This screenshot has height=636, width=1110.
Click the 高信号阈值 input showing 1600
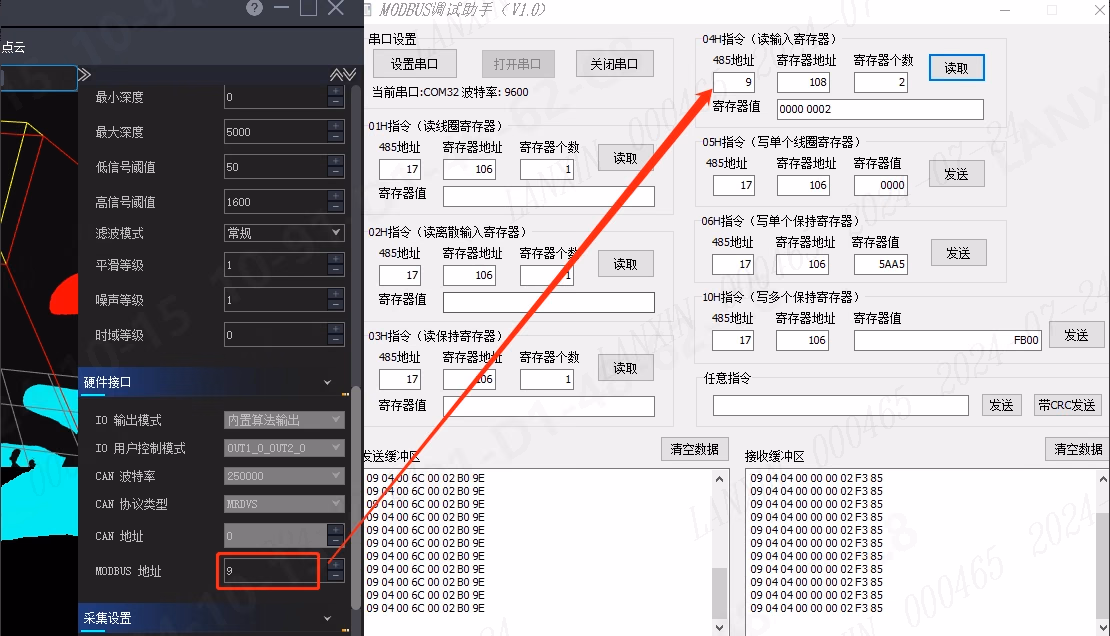click(x=276, y=202)
